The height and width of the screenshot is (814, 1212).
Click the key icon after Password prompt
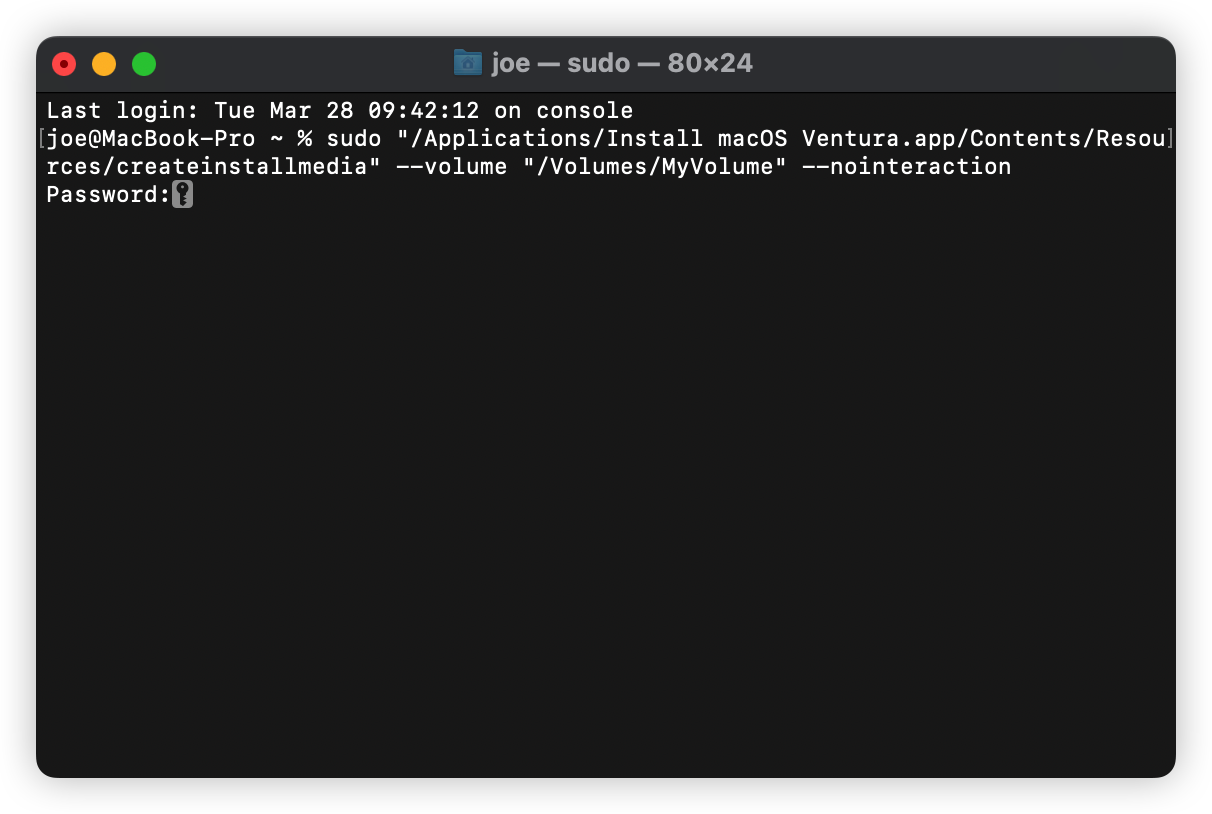(182, 194)
